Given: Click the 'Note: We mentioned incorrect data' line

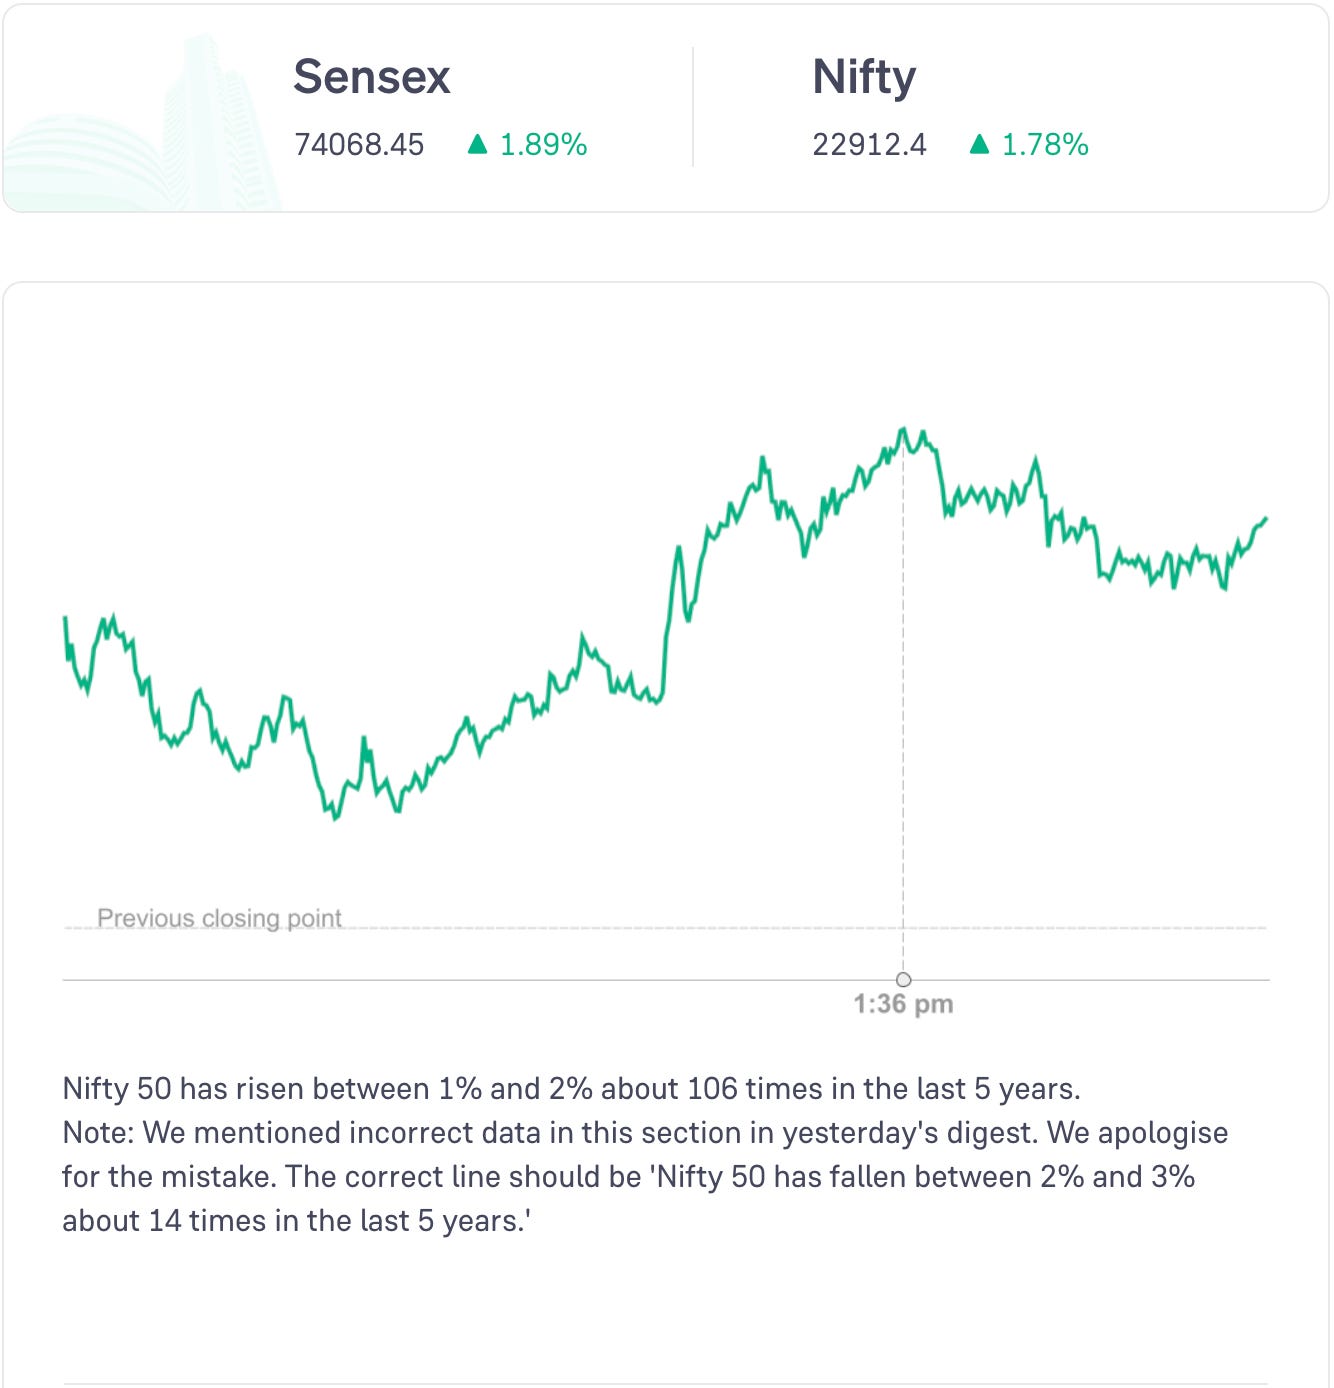Looking at the screenshot, I should (x=645, y=1133).
